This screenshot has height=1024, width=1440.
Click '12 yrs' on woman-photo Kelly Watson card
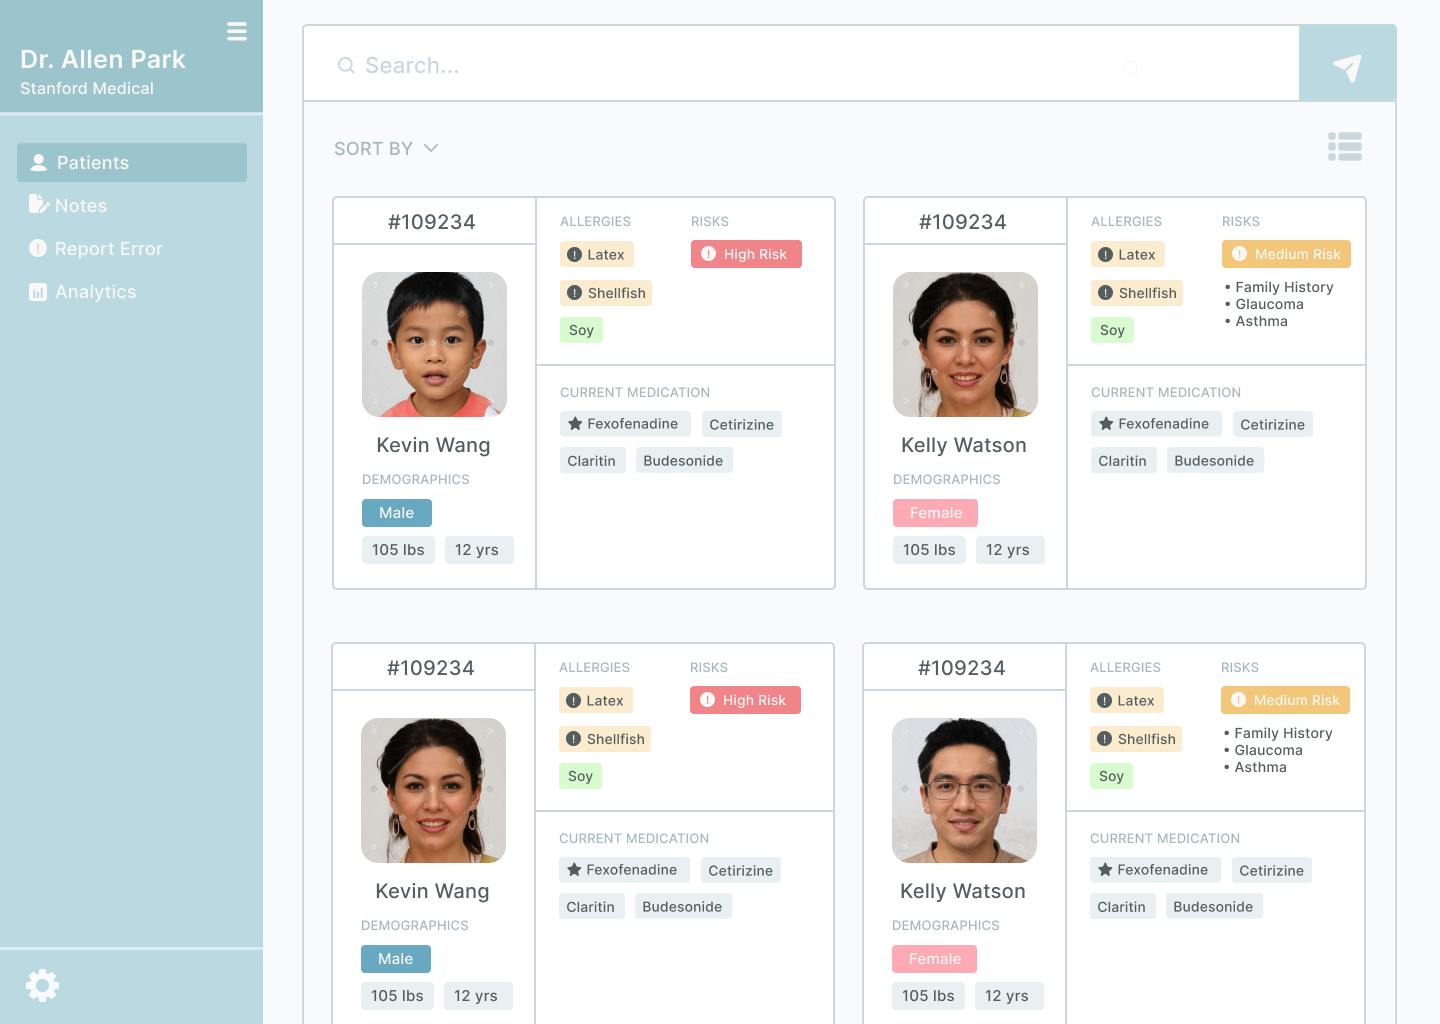1008,550
